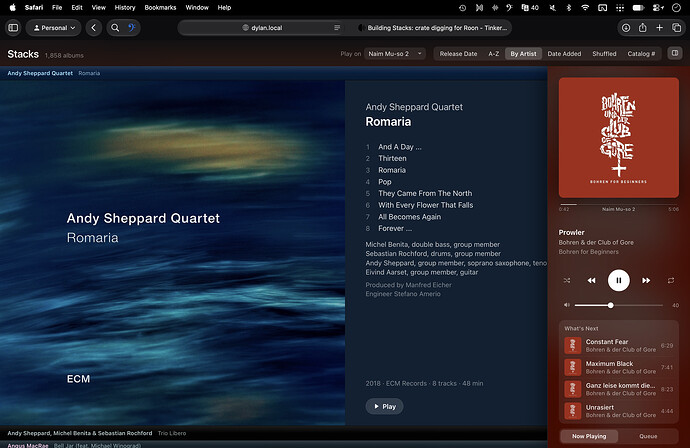Image resolution: width=690 pixels, height=448 pixels.
Task: Switch to the Now Playing tab
Action: click(x=589, y=436)
